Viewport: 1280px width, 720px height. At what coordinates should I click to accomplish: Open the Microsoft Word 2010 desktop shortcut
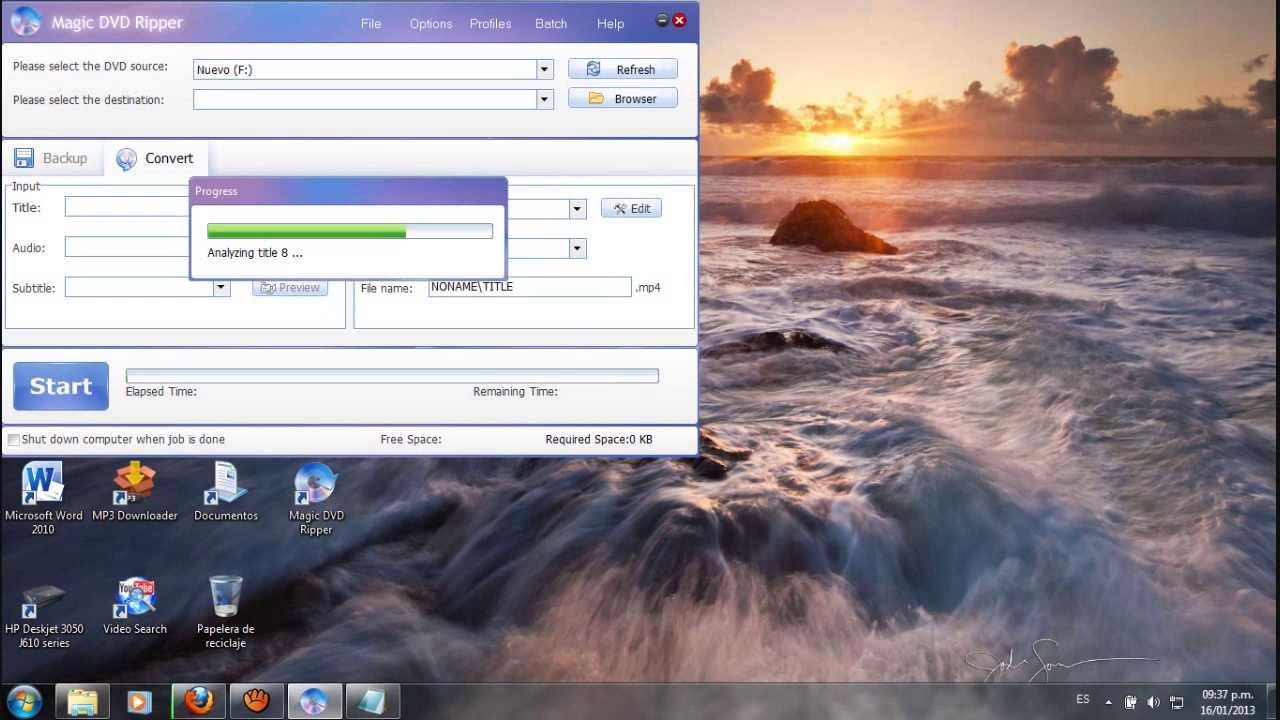tap(43, 497)
